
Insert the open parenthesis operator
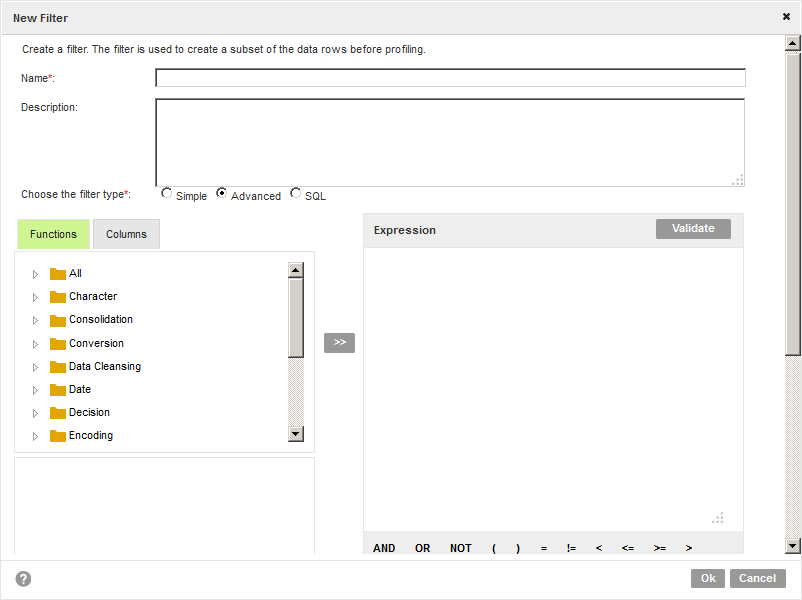[494, 548]
